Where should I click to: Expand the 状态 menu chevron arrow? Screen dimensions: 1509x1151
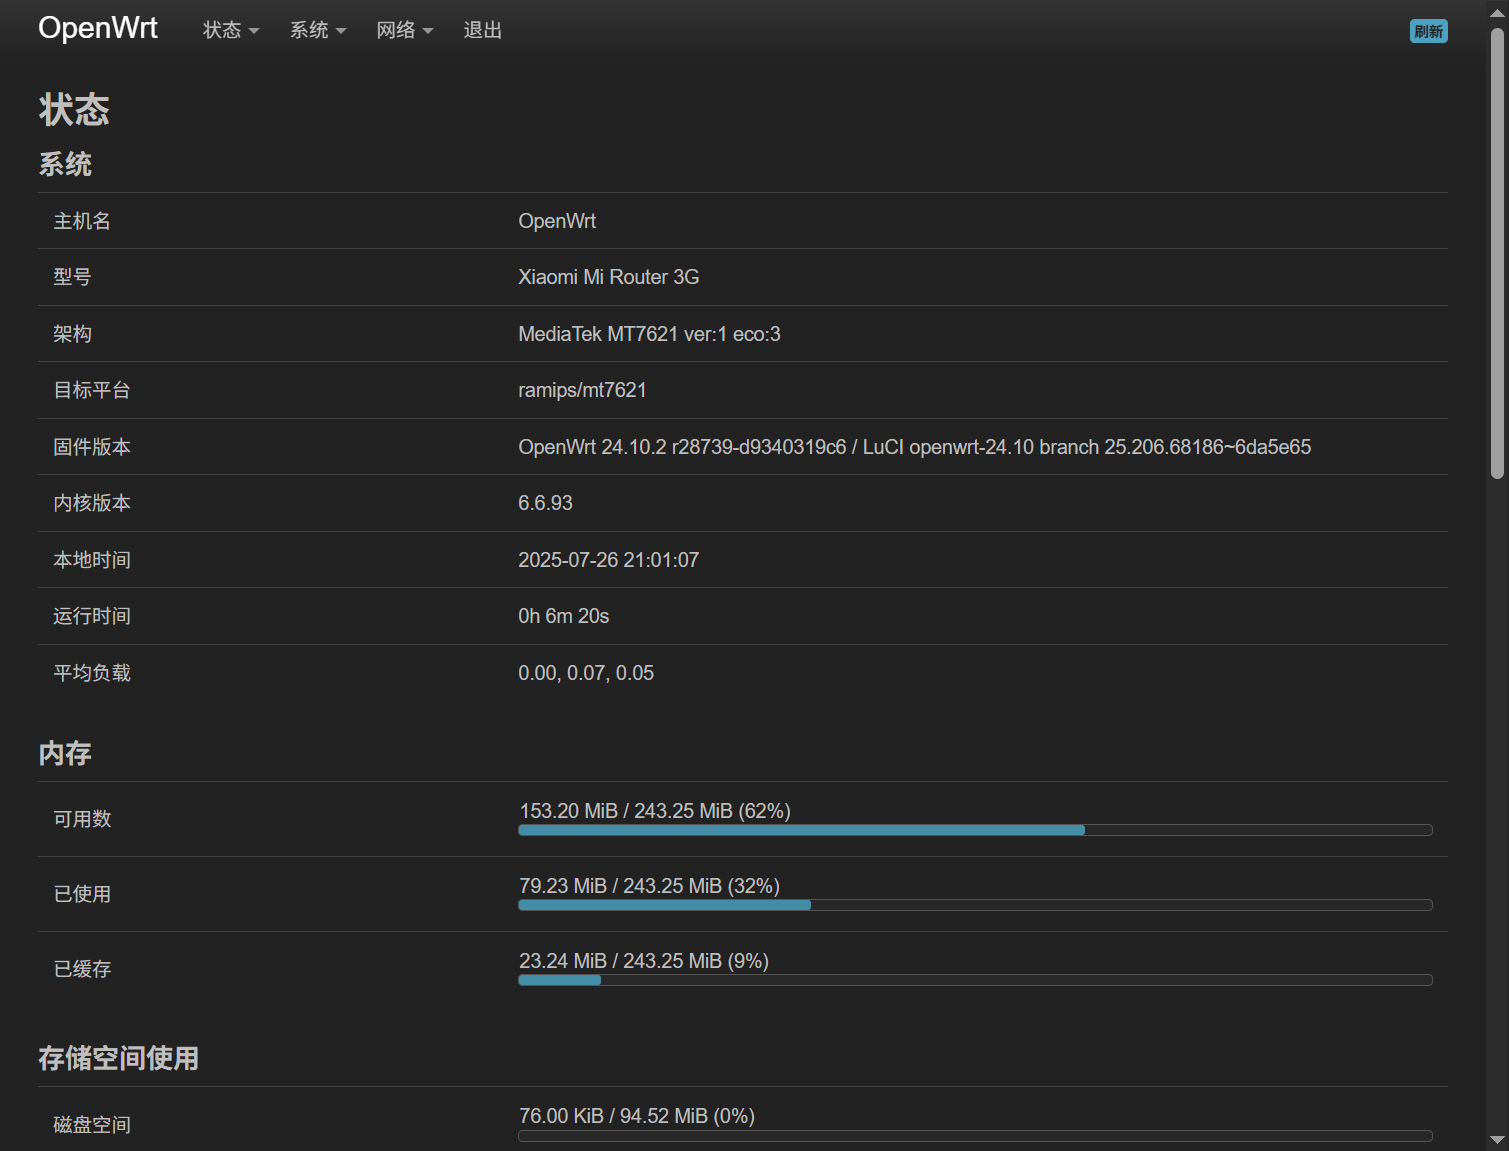click(254, 31)
